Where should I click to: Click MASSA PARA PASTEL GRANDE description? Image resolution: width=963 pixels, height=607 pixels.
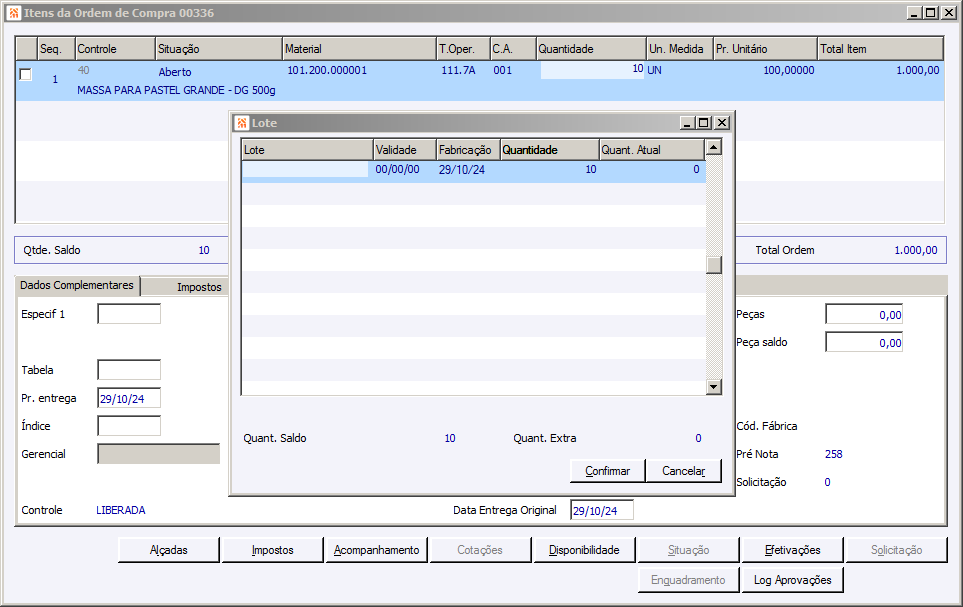(176, 90)
